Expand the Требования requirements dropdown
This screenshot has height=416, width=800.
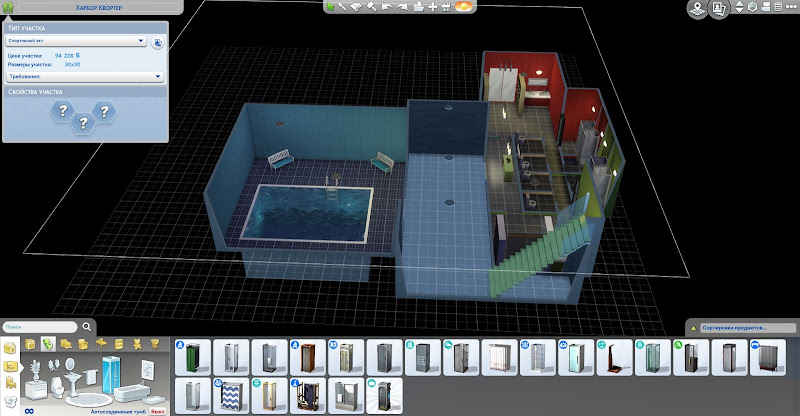coord(85,77)
